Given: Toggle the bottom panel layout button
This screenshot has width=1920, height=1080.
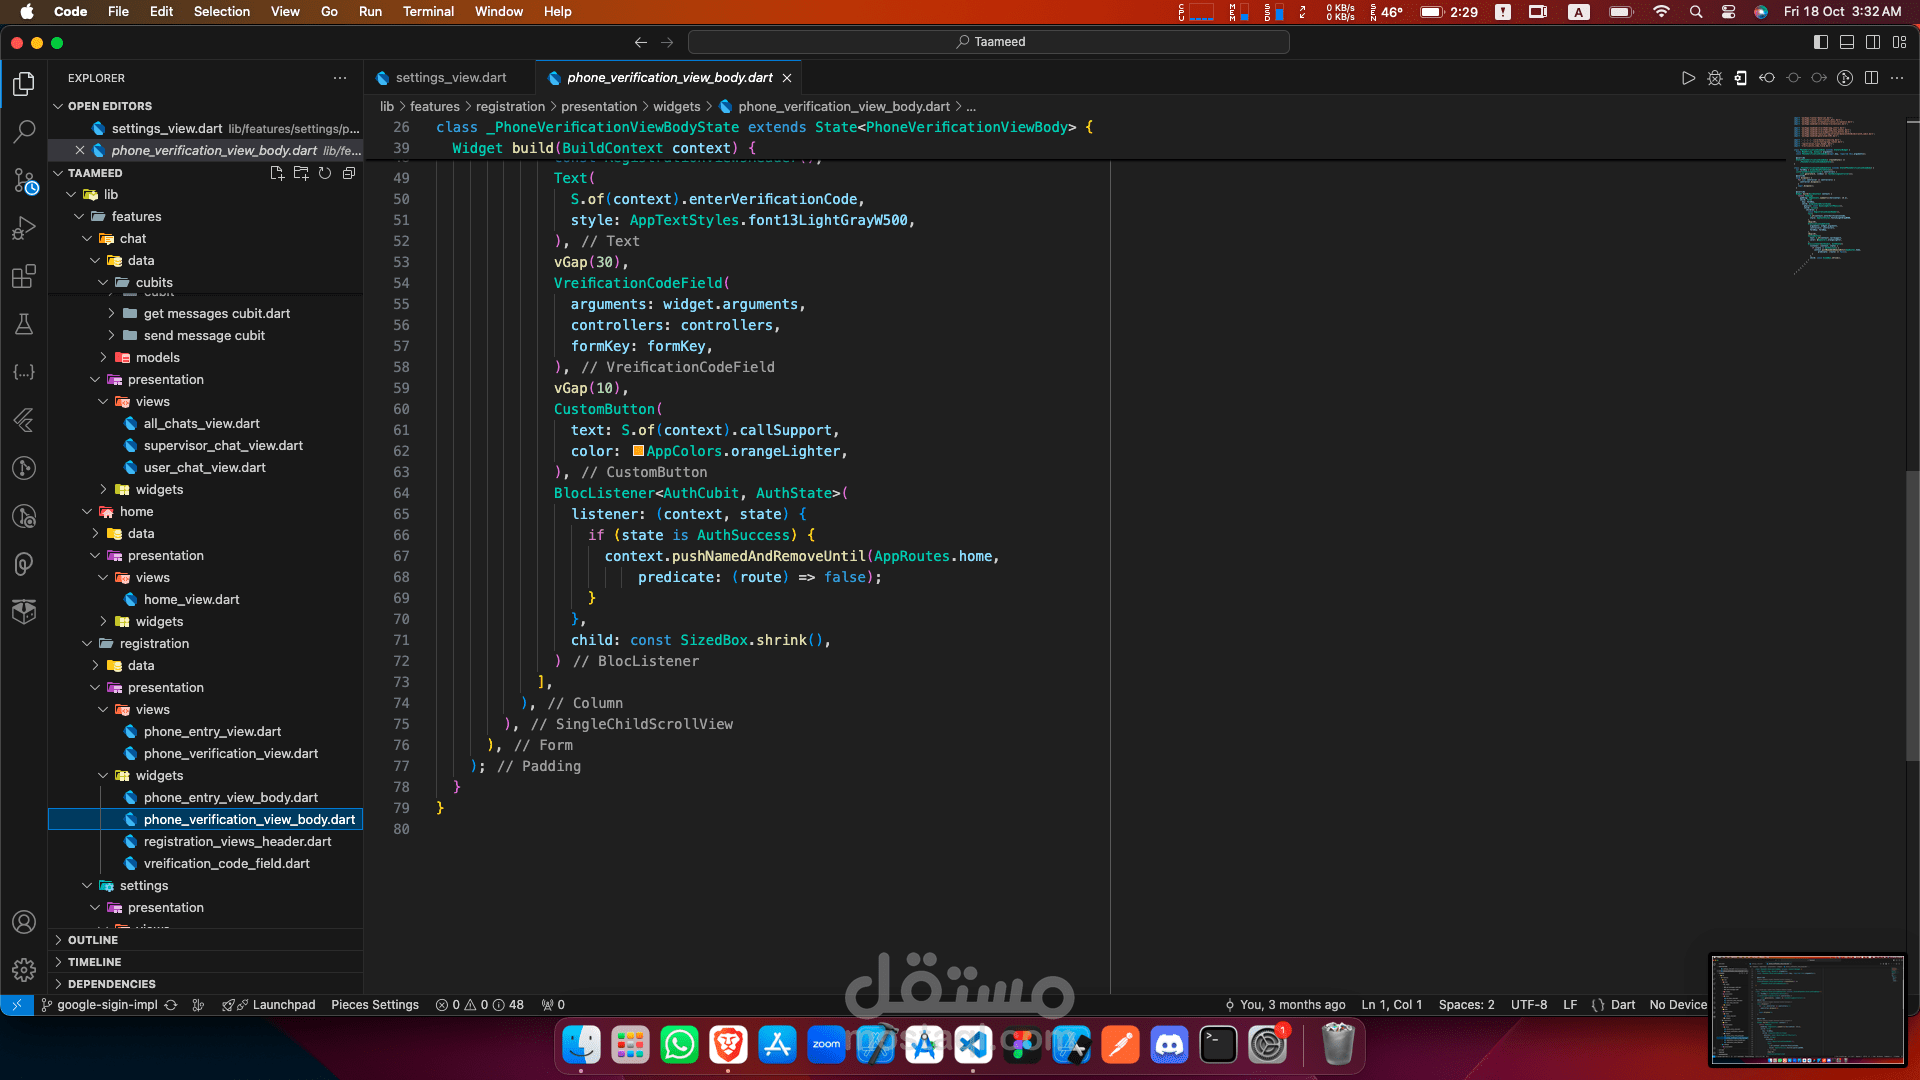Looking at the screenshot, I should (x=1847, y=42).
